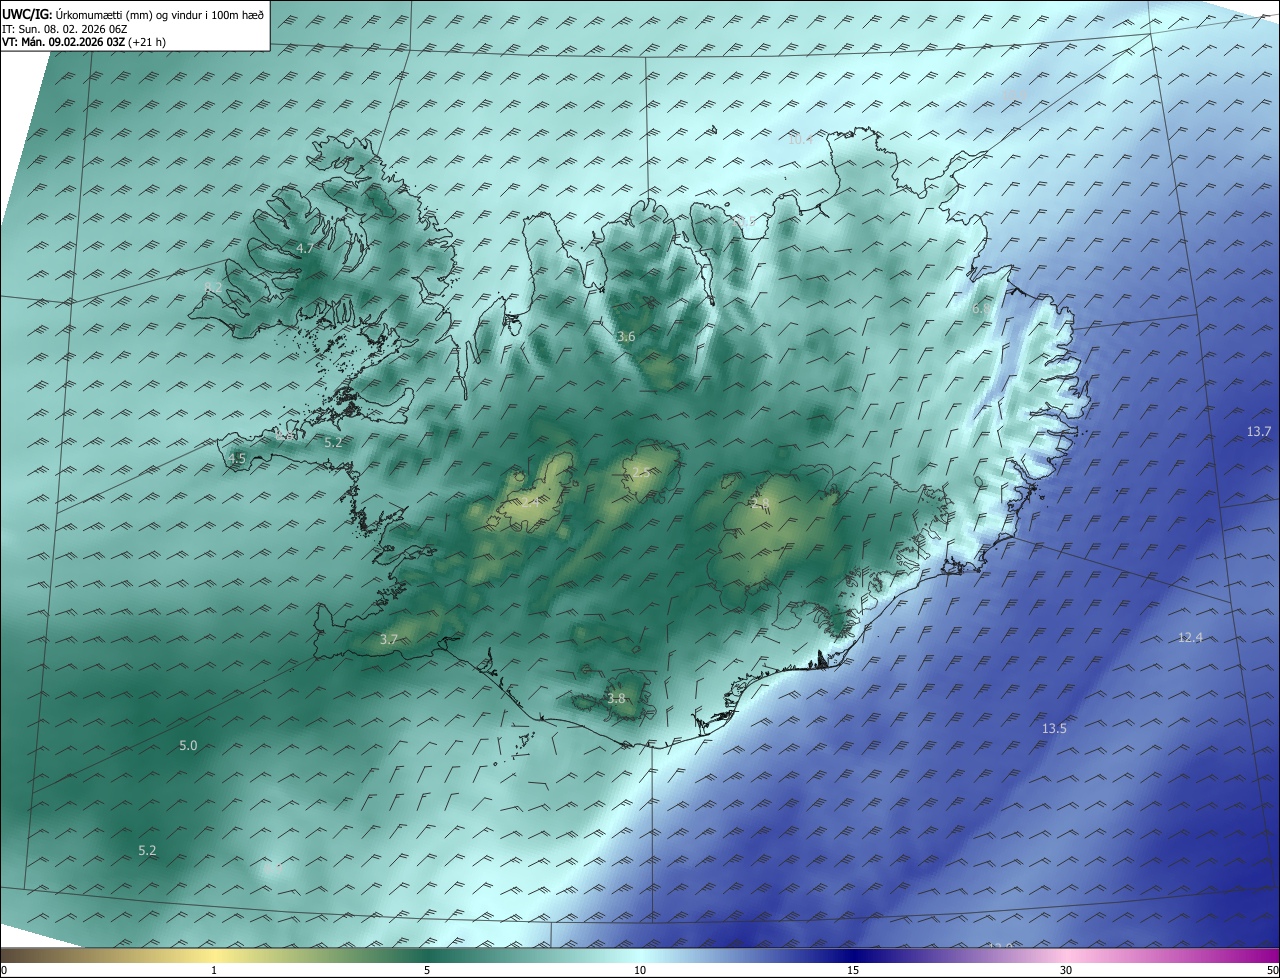Click the colorbar tick label 5
This screenshot has width=1280, height=978.
click(427, 970)
